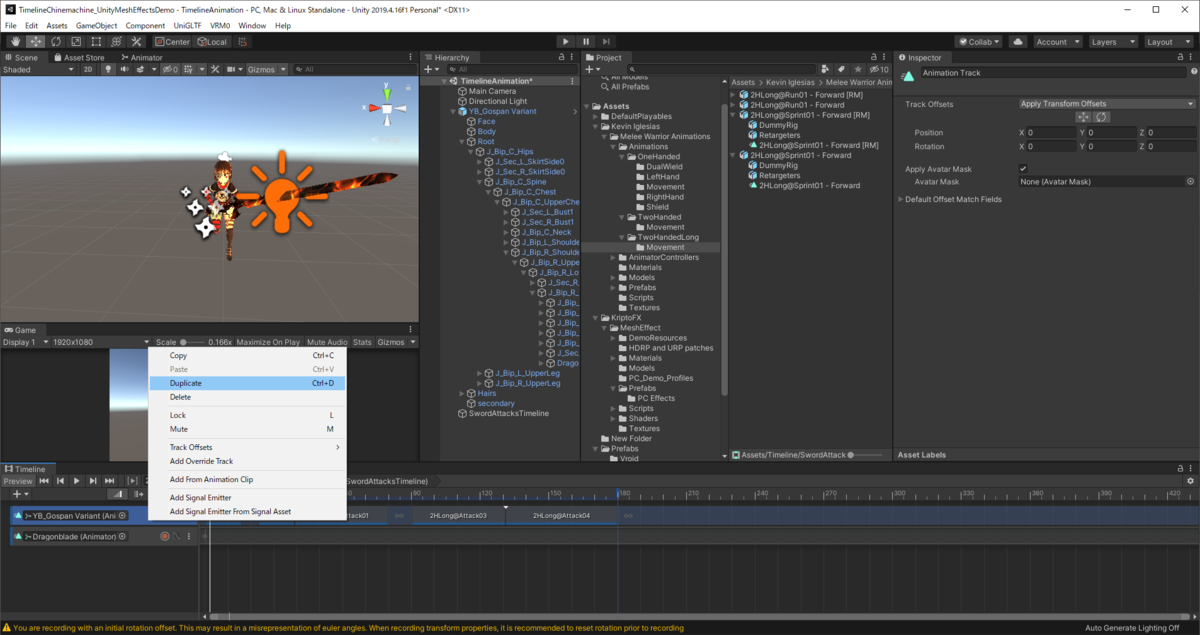Go to timeline start button

[44, 481]
